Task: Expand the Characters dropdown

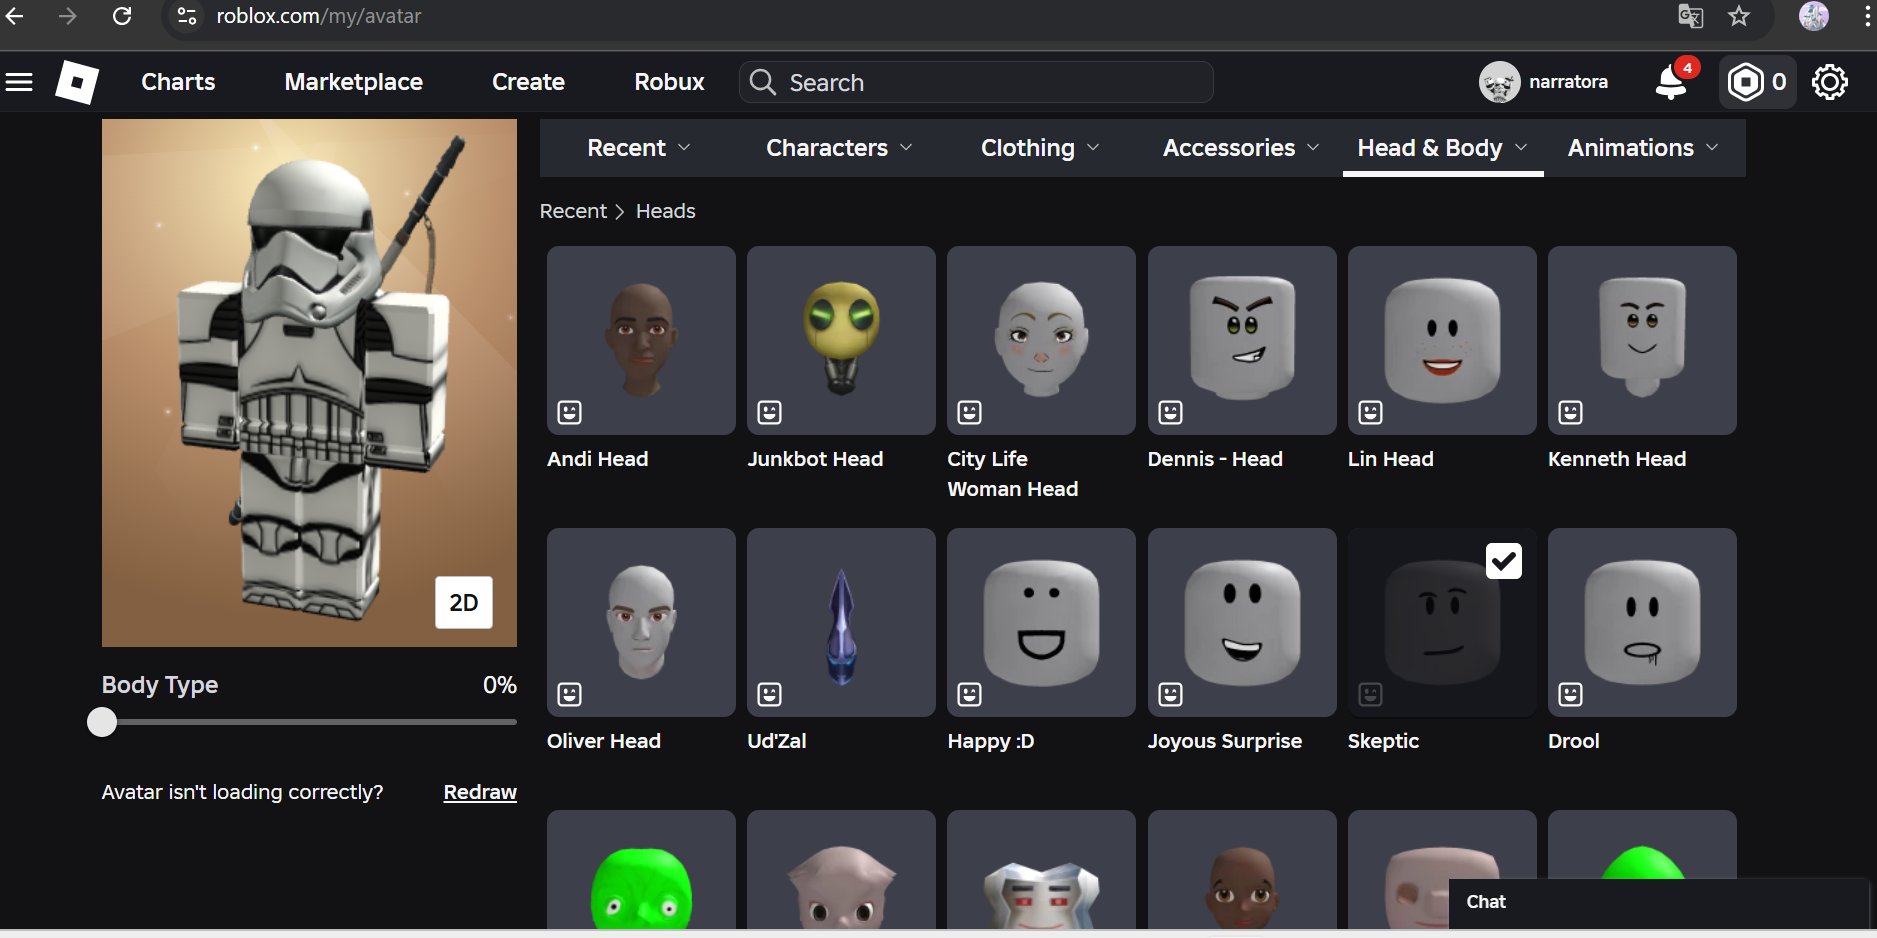Action: pyautogui.click(x=840, y=148)
